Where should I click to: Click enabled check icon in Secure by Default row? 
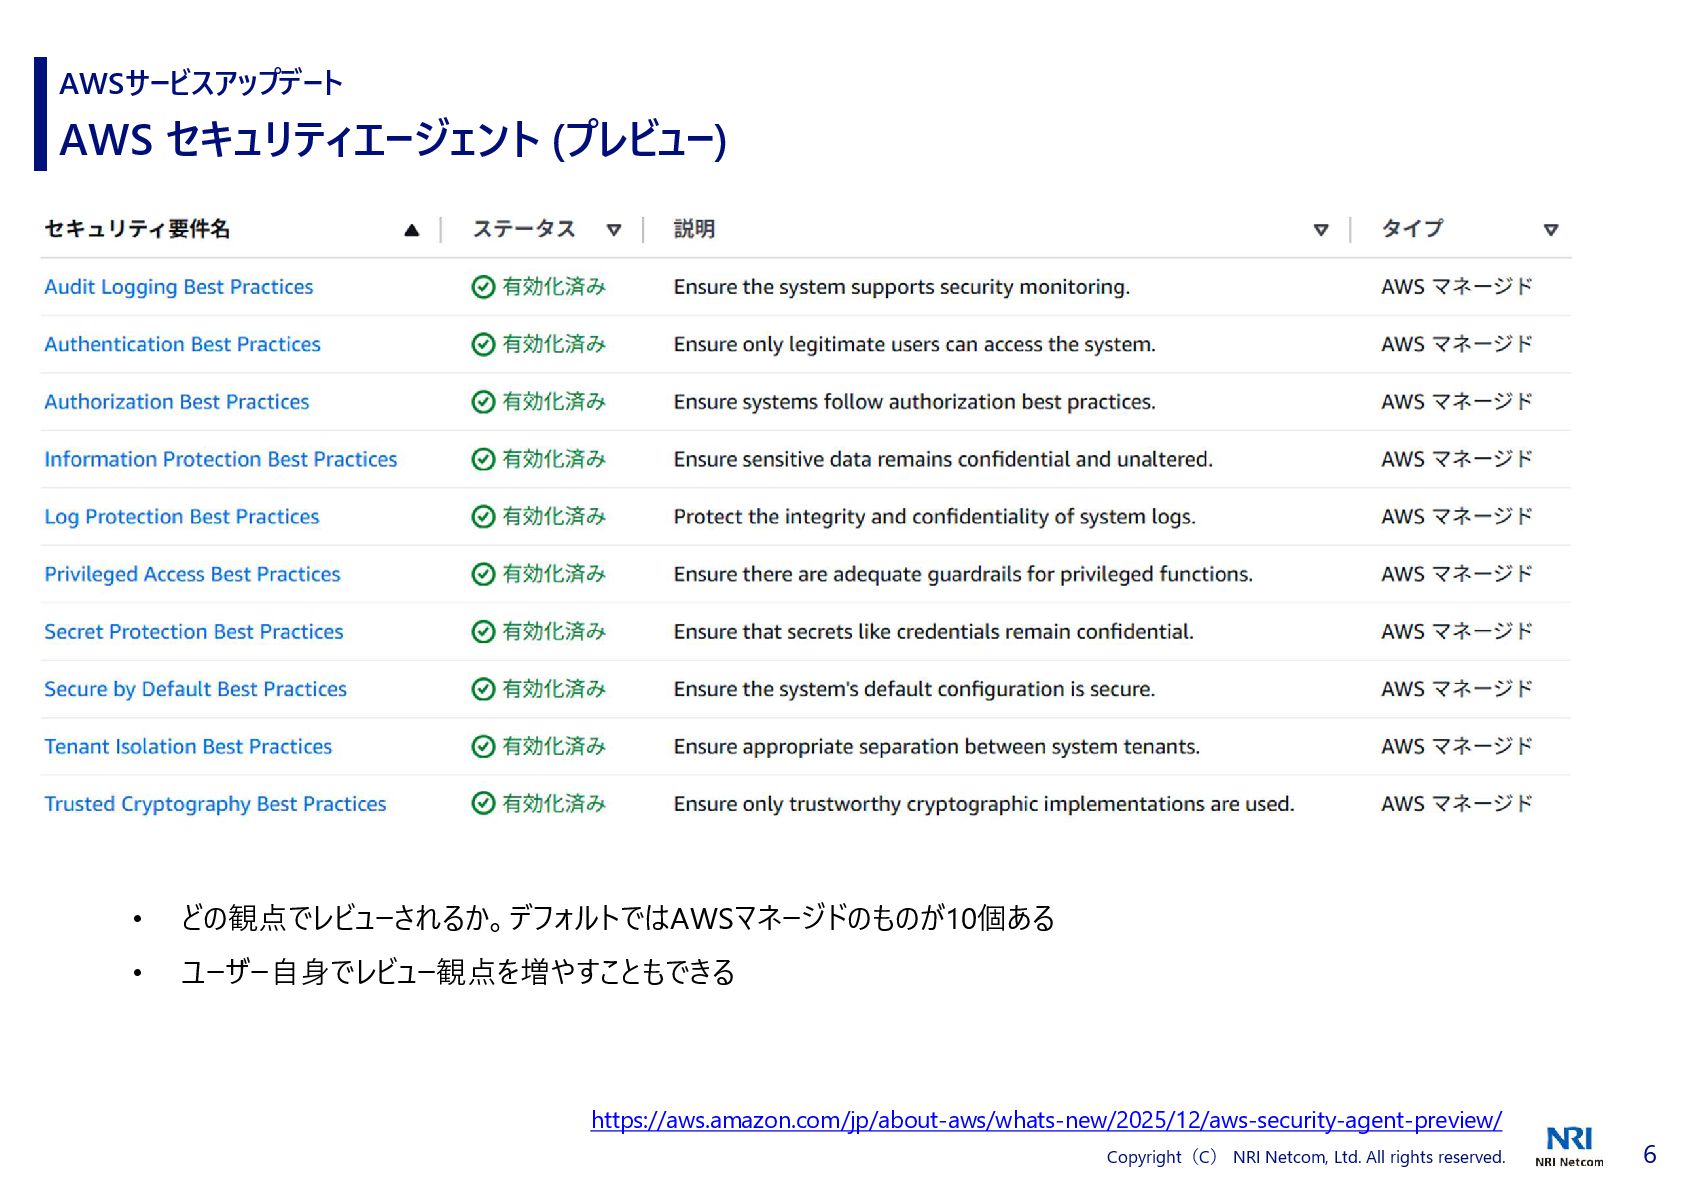[x=483, y=689]
